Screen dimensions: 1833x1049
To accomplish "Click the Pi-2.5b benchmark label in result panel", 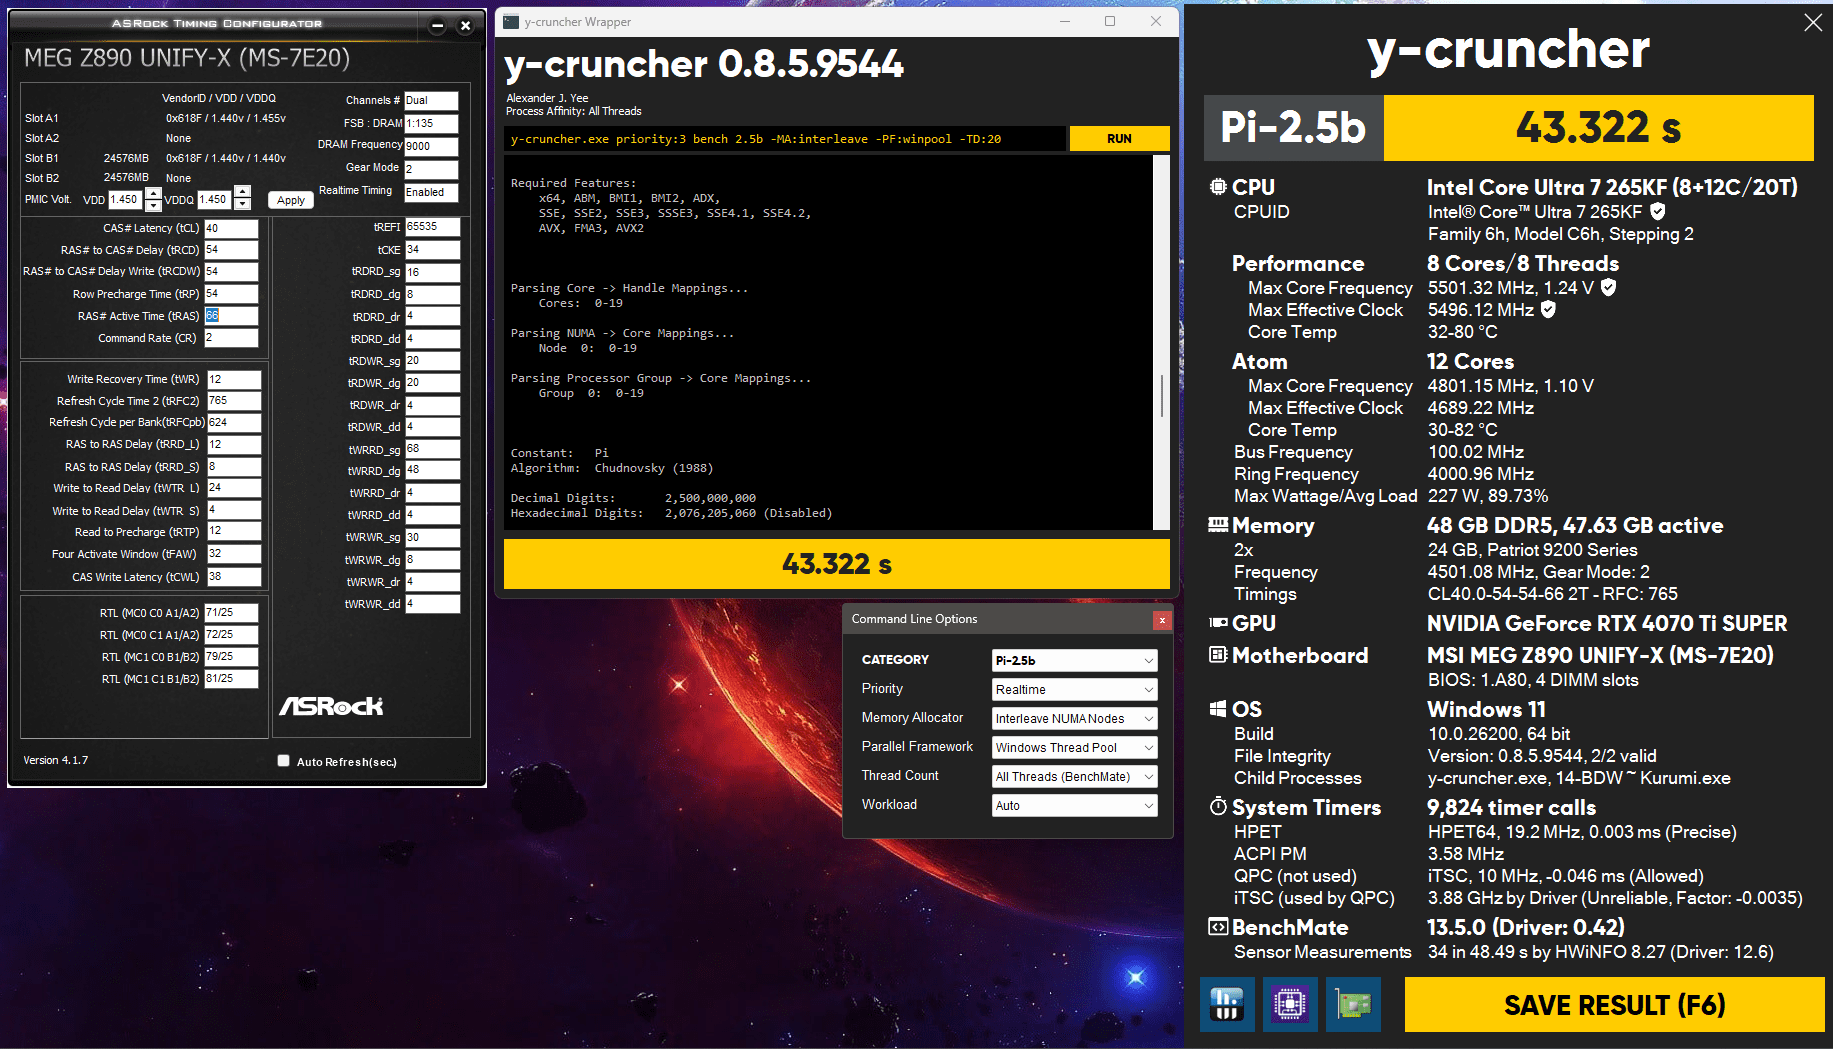I will 1293,127.
